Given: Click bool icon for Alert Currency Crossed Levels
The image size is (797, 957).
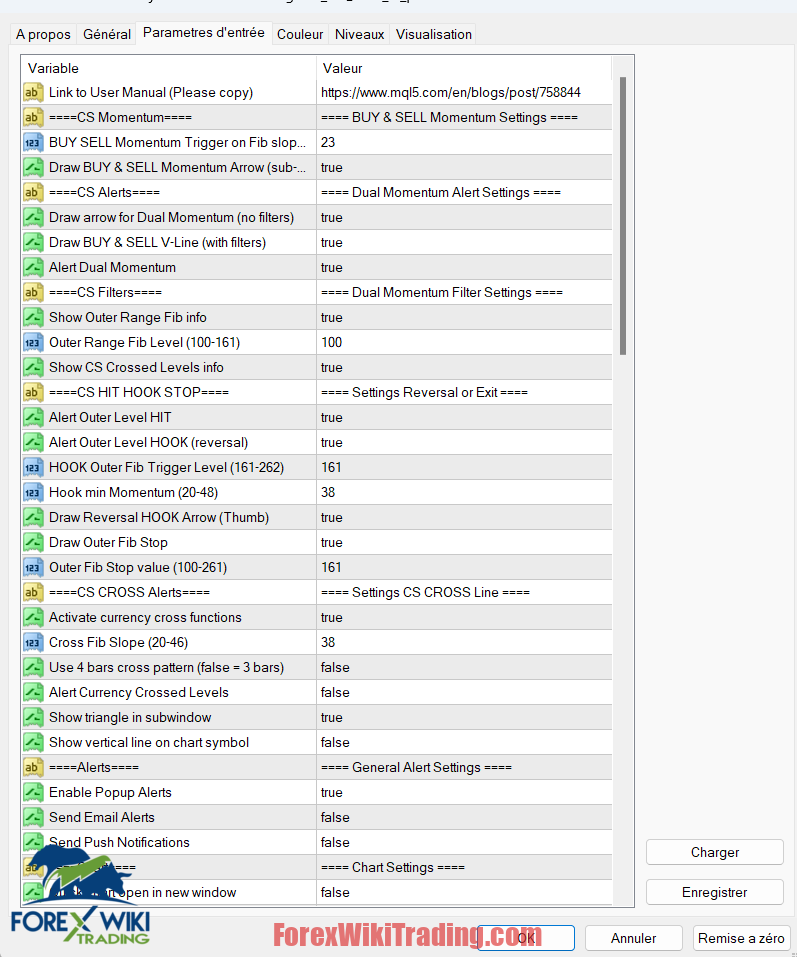Looking at the screenshot, I should tap(33, 693).
